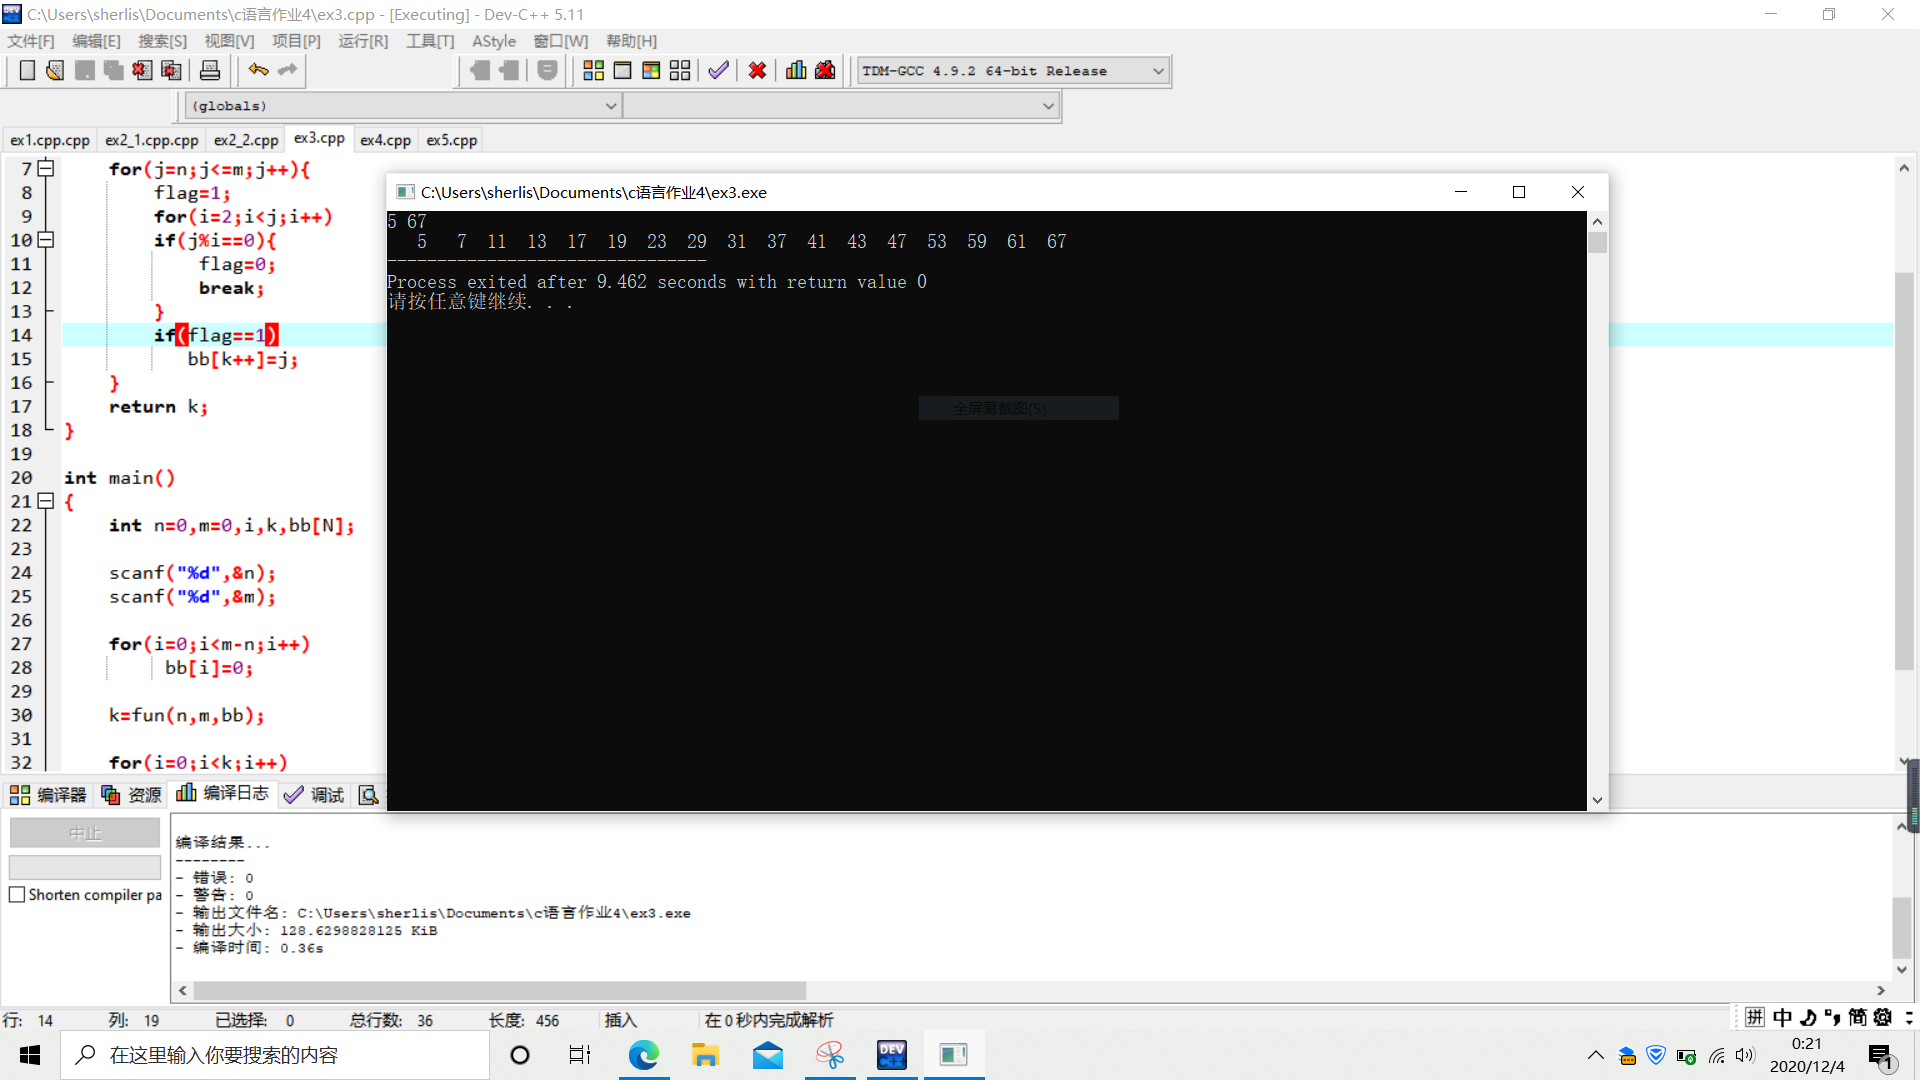The width and height of the screenshot is (1920, 1080).
Task: Open the 调试 debug panel tab
Action: (314, 795)
